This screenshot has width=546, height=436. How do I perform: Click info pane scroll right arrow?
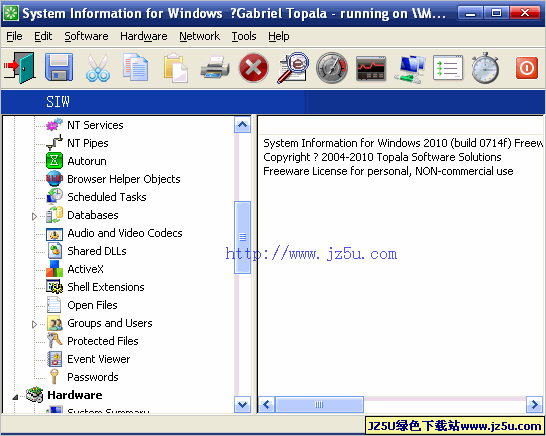pos(535,405)
